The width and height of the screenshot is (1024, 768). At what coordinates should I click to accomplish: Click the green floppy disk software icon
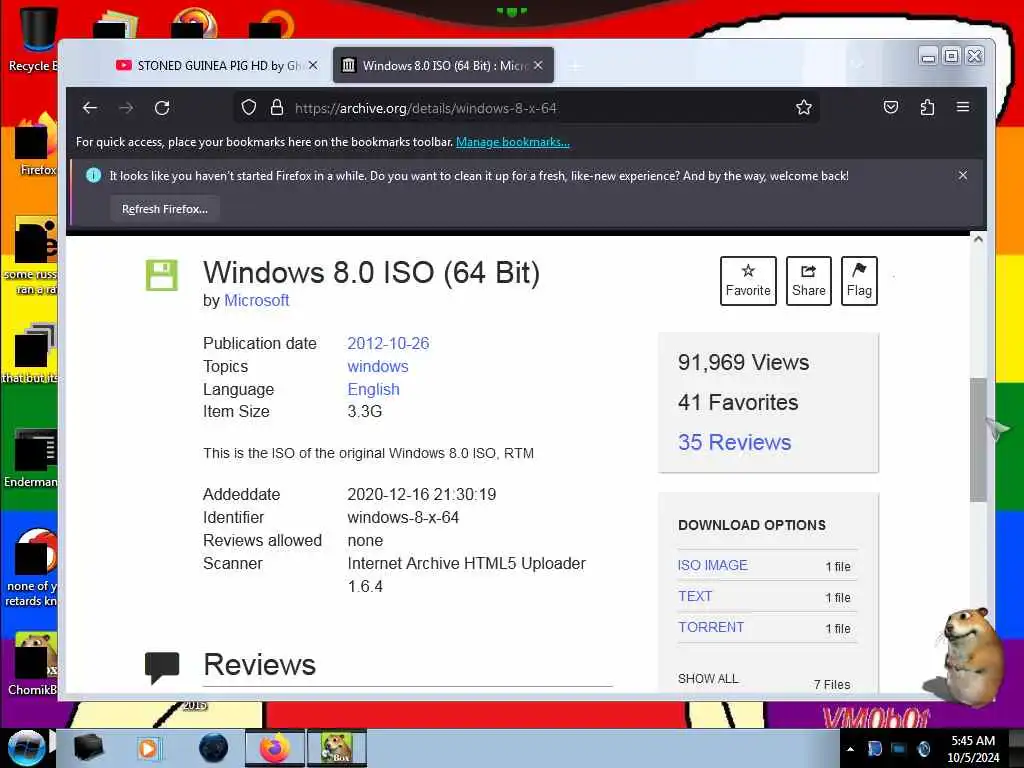(161, 275)
